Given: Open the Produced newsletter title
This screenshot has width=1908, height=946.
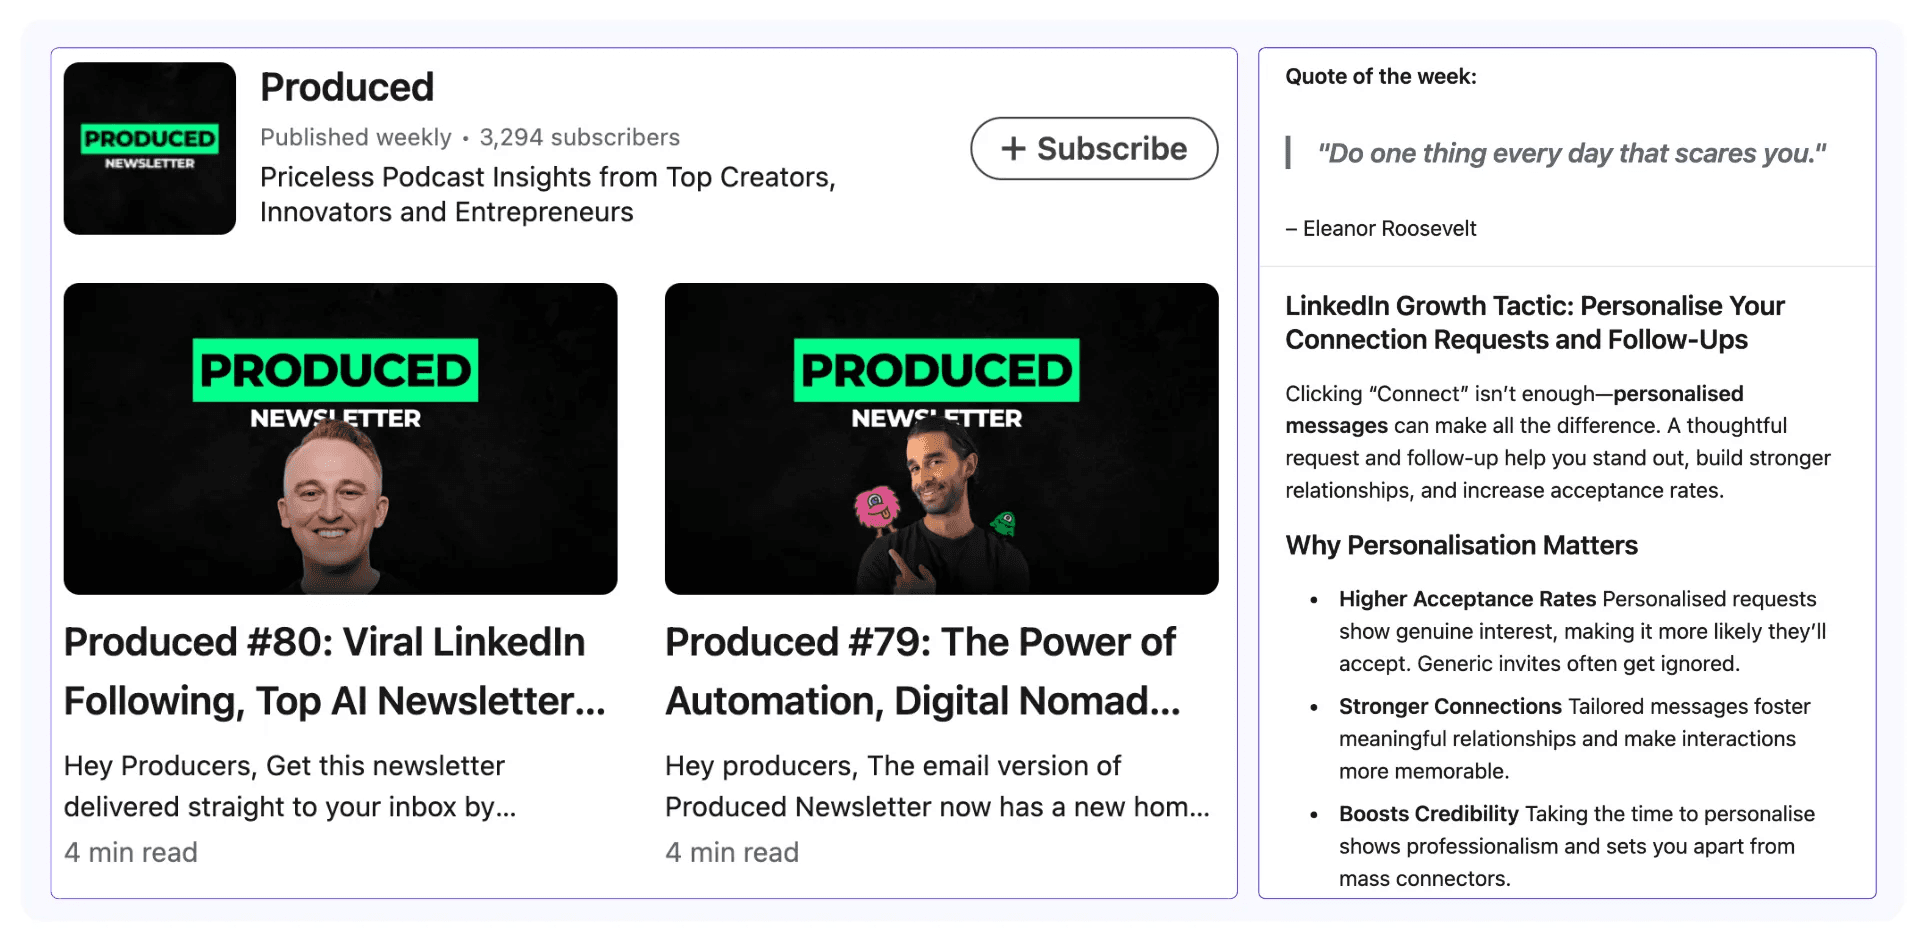Looking at the screenshot, I should [x=347, y=88].
